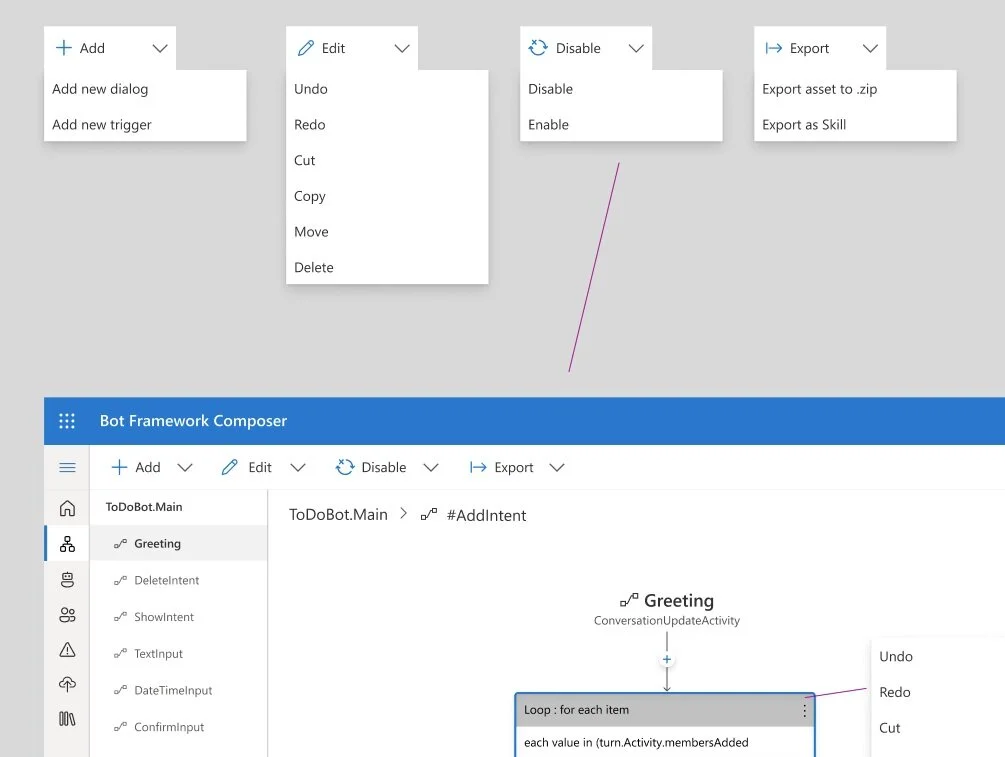Open the Loop node's three-dot menu
Screen dimensions: 1005x757
tap(804, 710)
